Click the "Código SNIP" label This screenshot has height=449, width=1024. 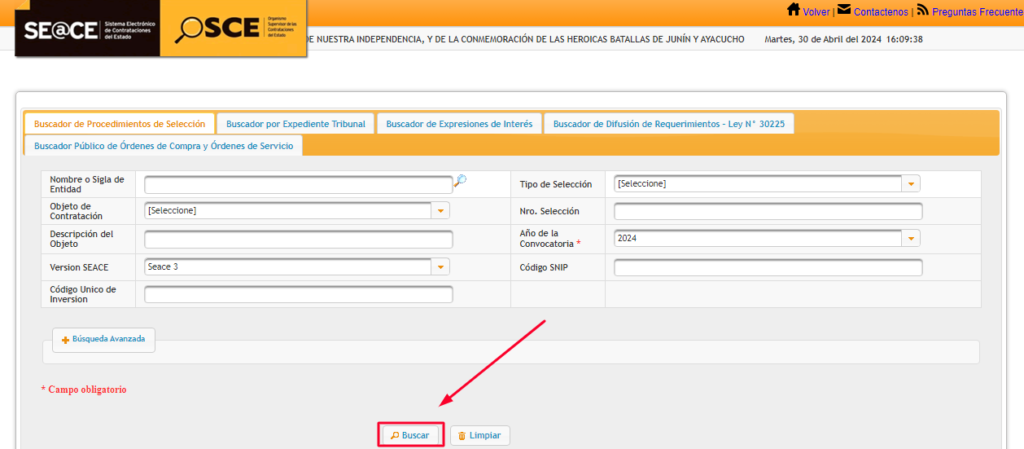[543, 268]
